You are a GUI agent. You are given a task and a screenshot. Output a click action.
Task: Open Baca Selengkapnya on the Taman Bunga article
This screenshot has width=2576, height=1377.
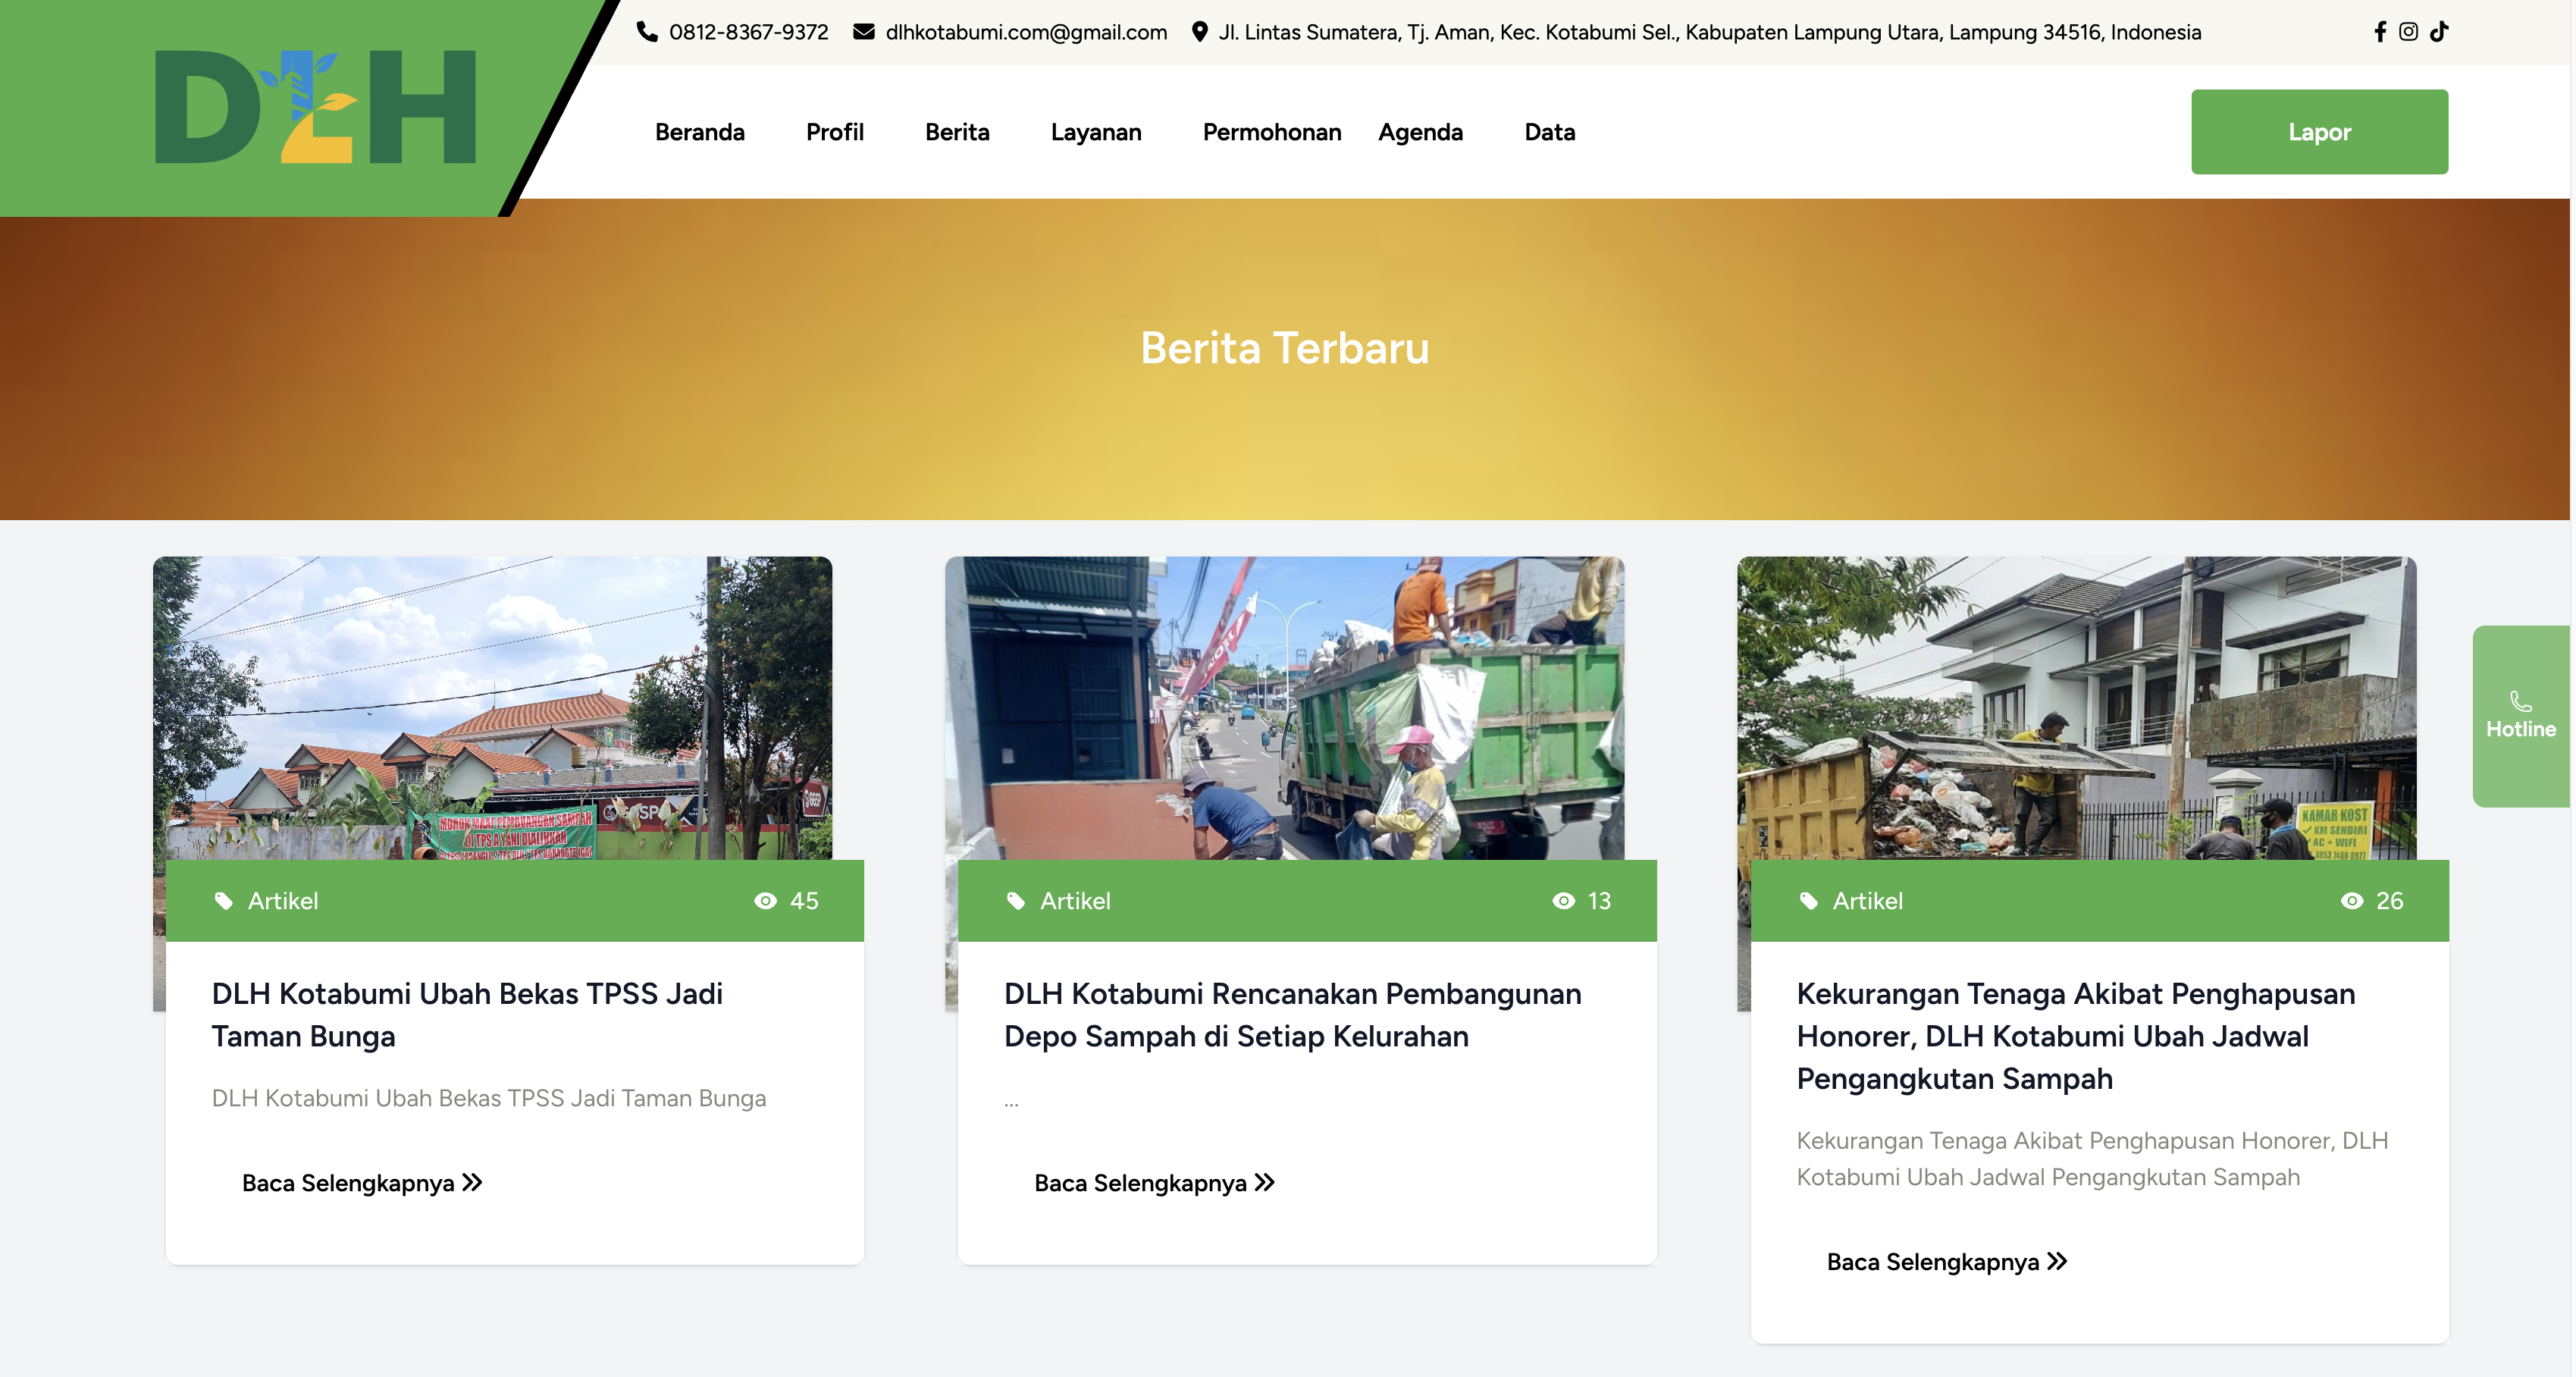coord(361,1183)
